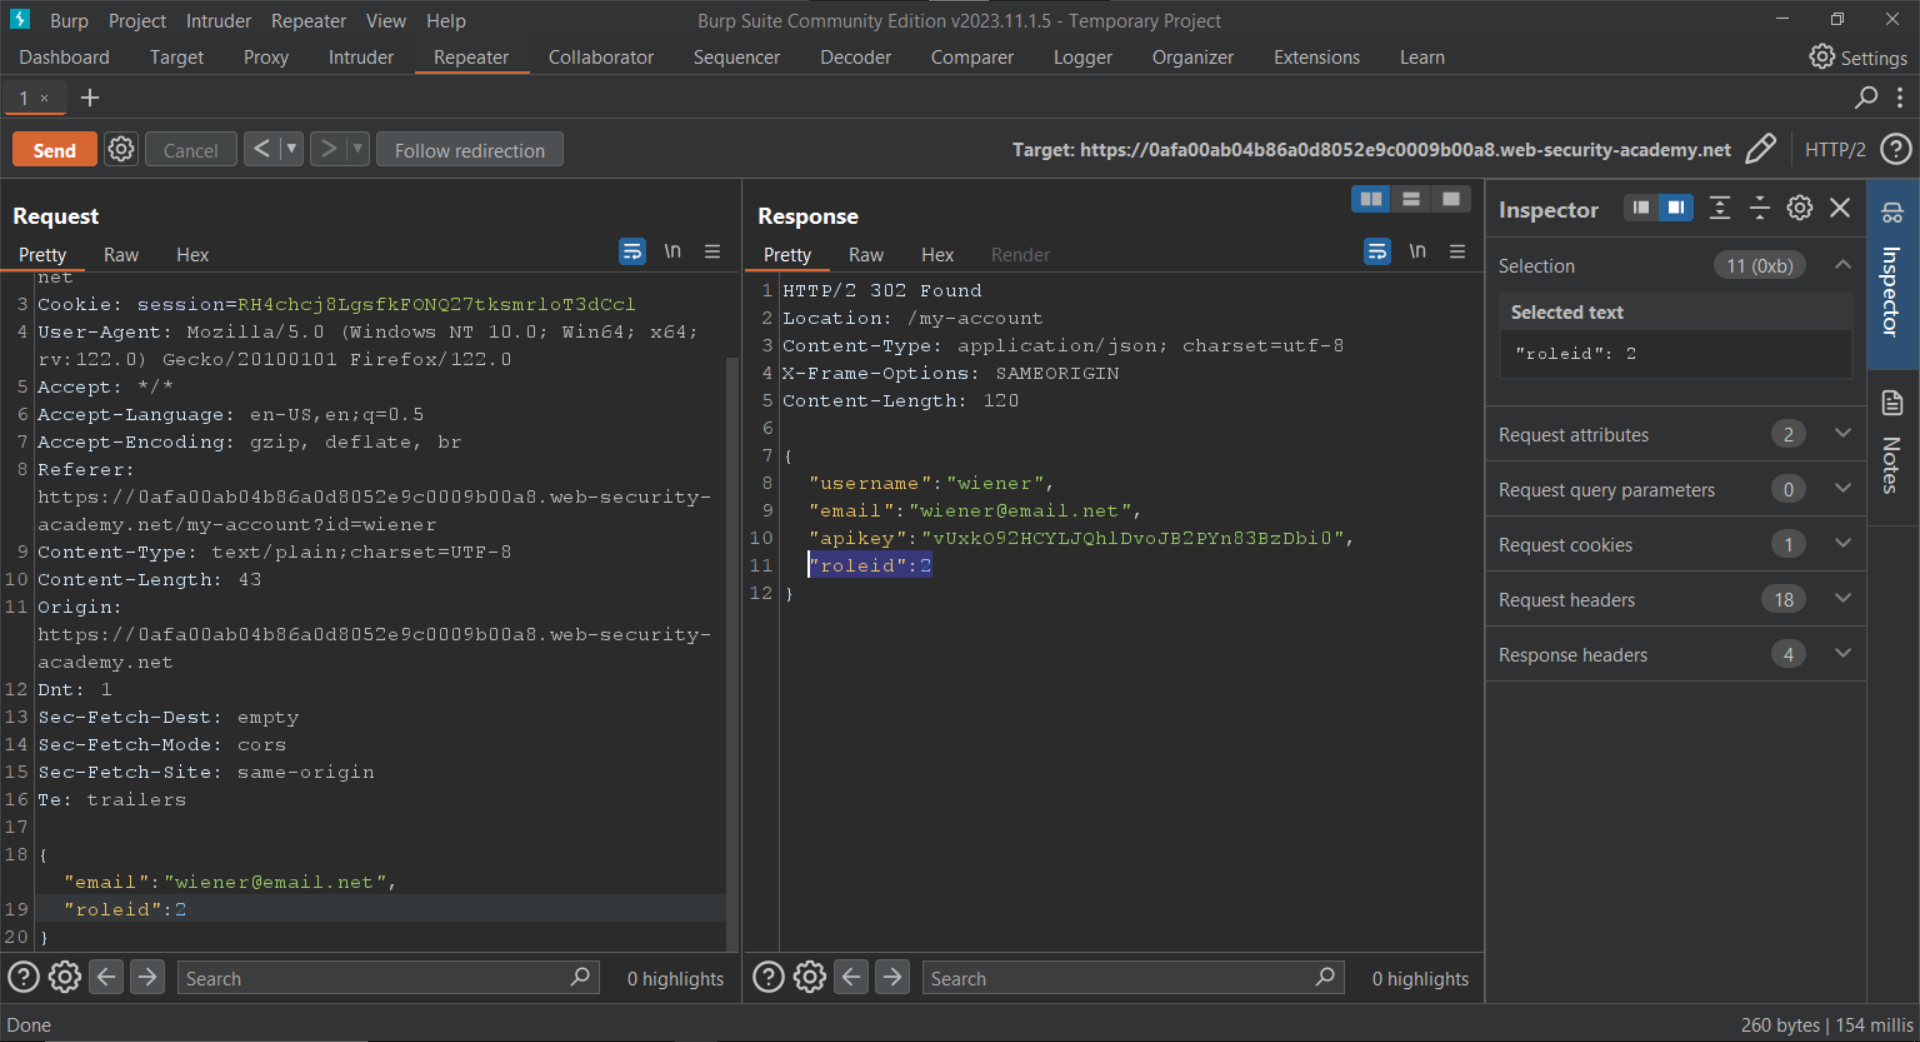This screenshot has width=1920, height=1042.
Task: Switch to side-by-side request/response layout
Action: click(1370, 199)
